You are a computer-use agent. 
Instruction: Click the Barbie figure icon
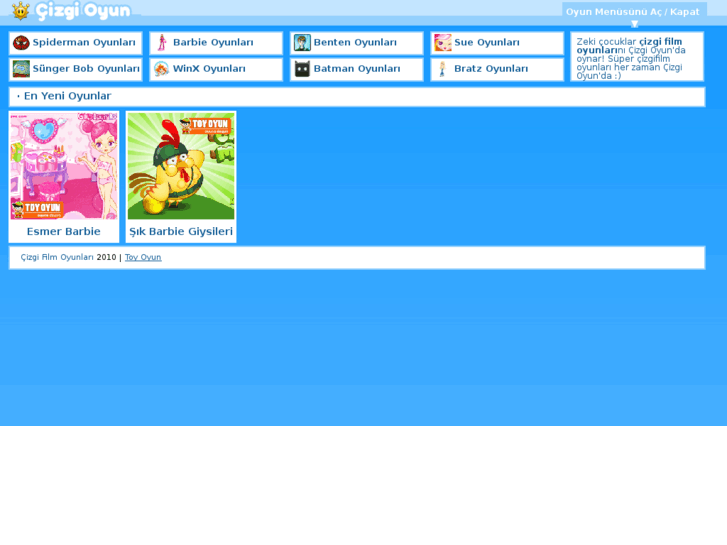point(162,43)
